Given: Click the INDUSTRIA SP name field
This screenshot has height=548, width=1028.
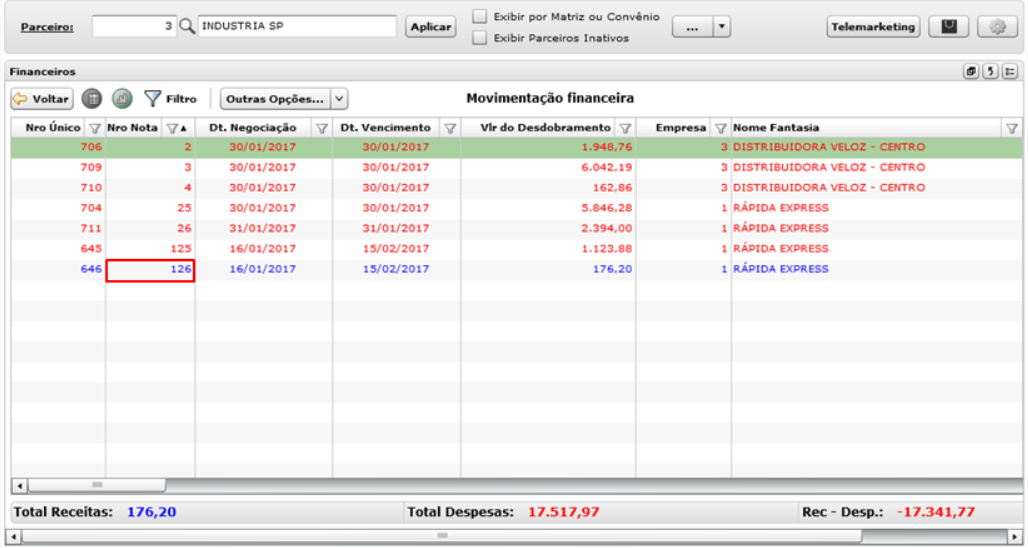Looking at the screenshot, I should pos(297,26).
